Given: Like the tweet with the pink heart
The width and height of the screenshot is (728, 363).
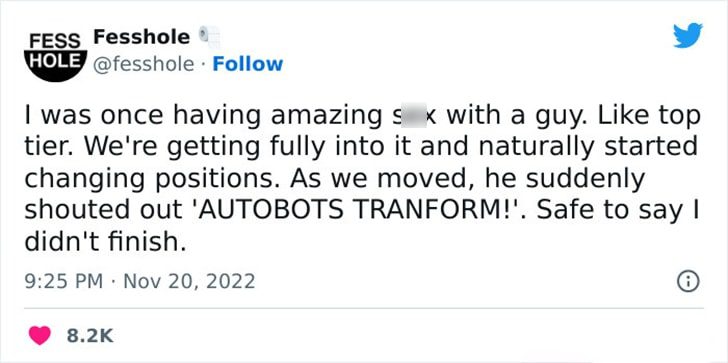Looking at the screenshot, I should click(40, 335).
